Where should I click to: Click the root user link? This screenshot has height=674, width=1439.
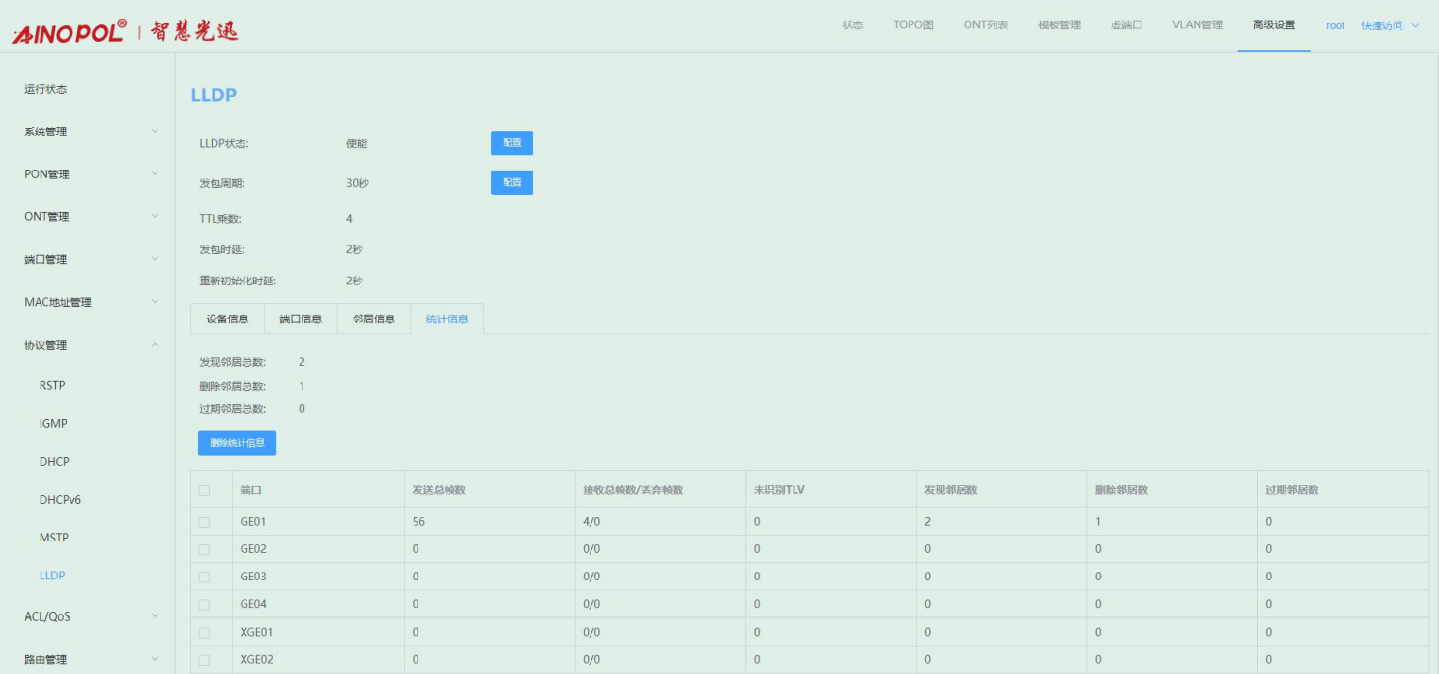1335,25
